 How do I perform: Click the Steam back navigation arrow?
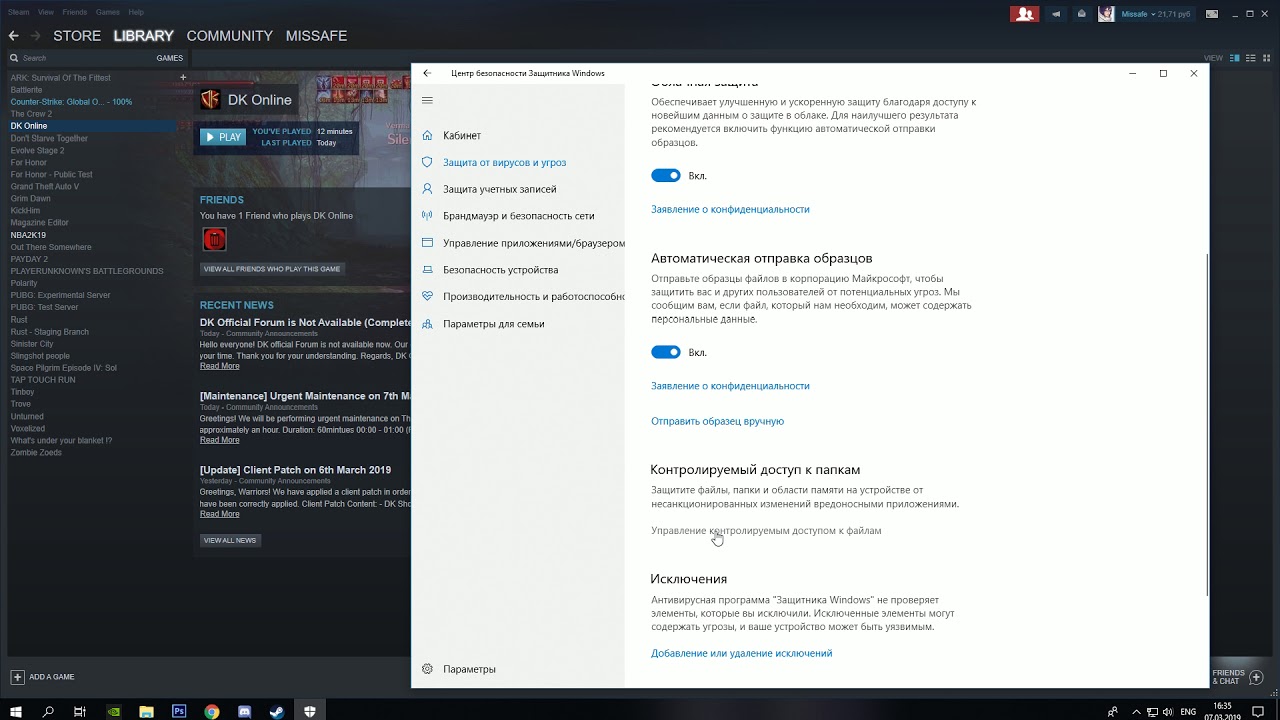click(x=13, y=36)
